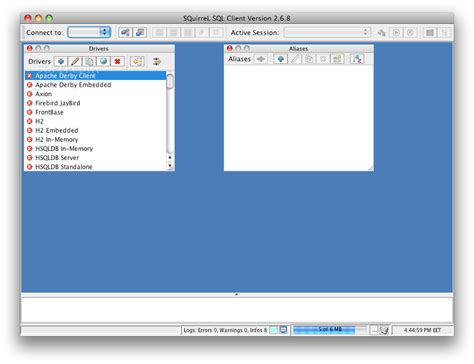The height and width of the screenshot is (364, 474).
Task: Select the Apache Derby Embedded driver
Action: coord(95,85)
